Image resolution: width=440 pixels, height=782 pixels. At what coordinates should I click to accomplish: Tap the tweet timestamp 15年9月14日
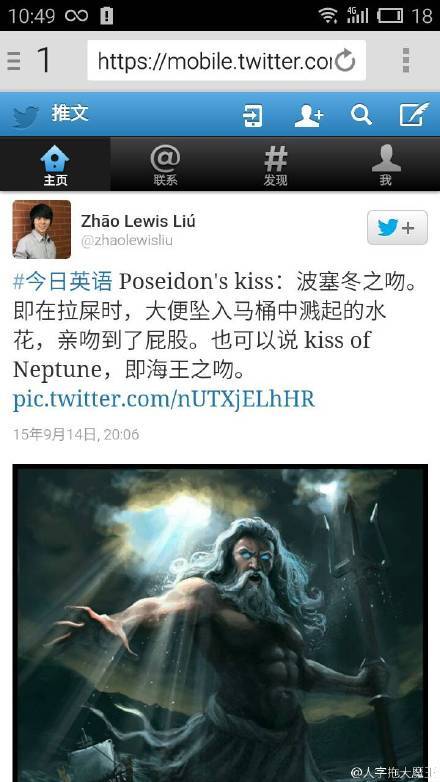pyautogui.click(x=76, y=434)
